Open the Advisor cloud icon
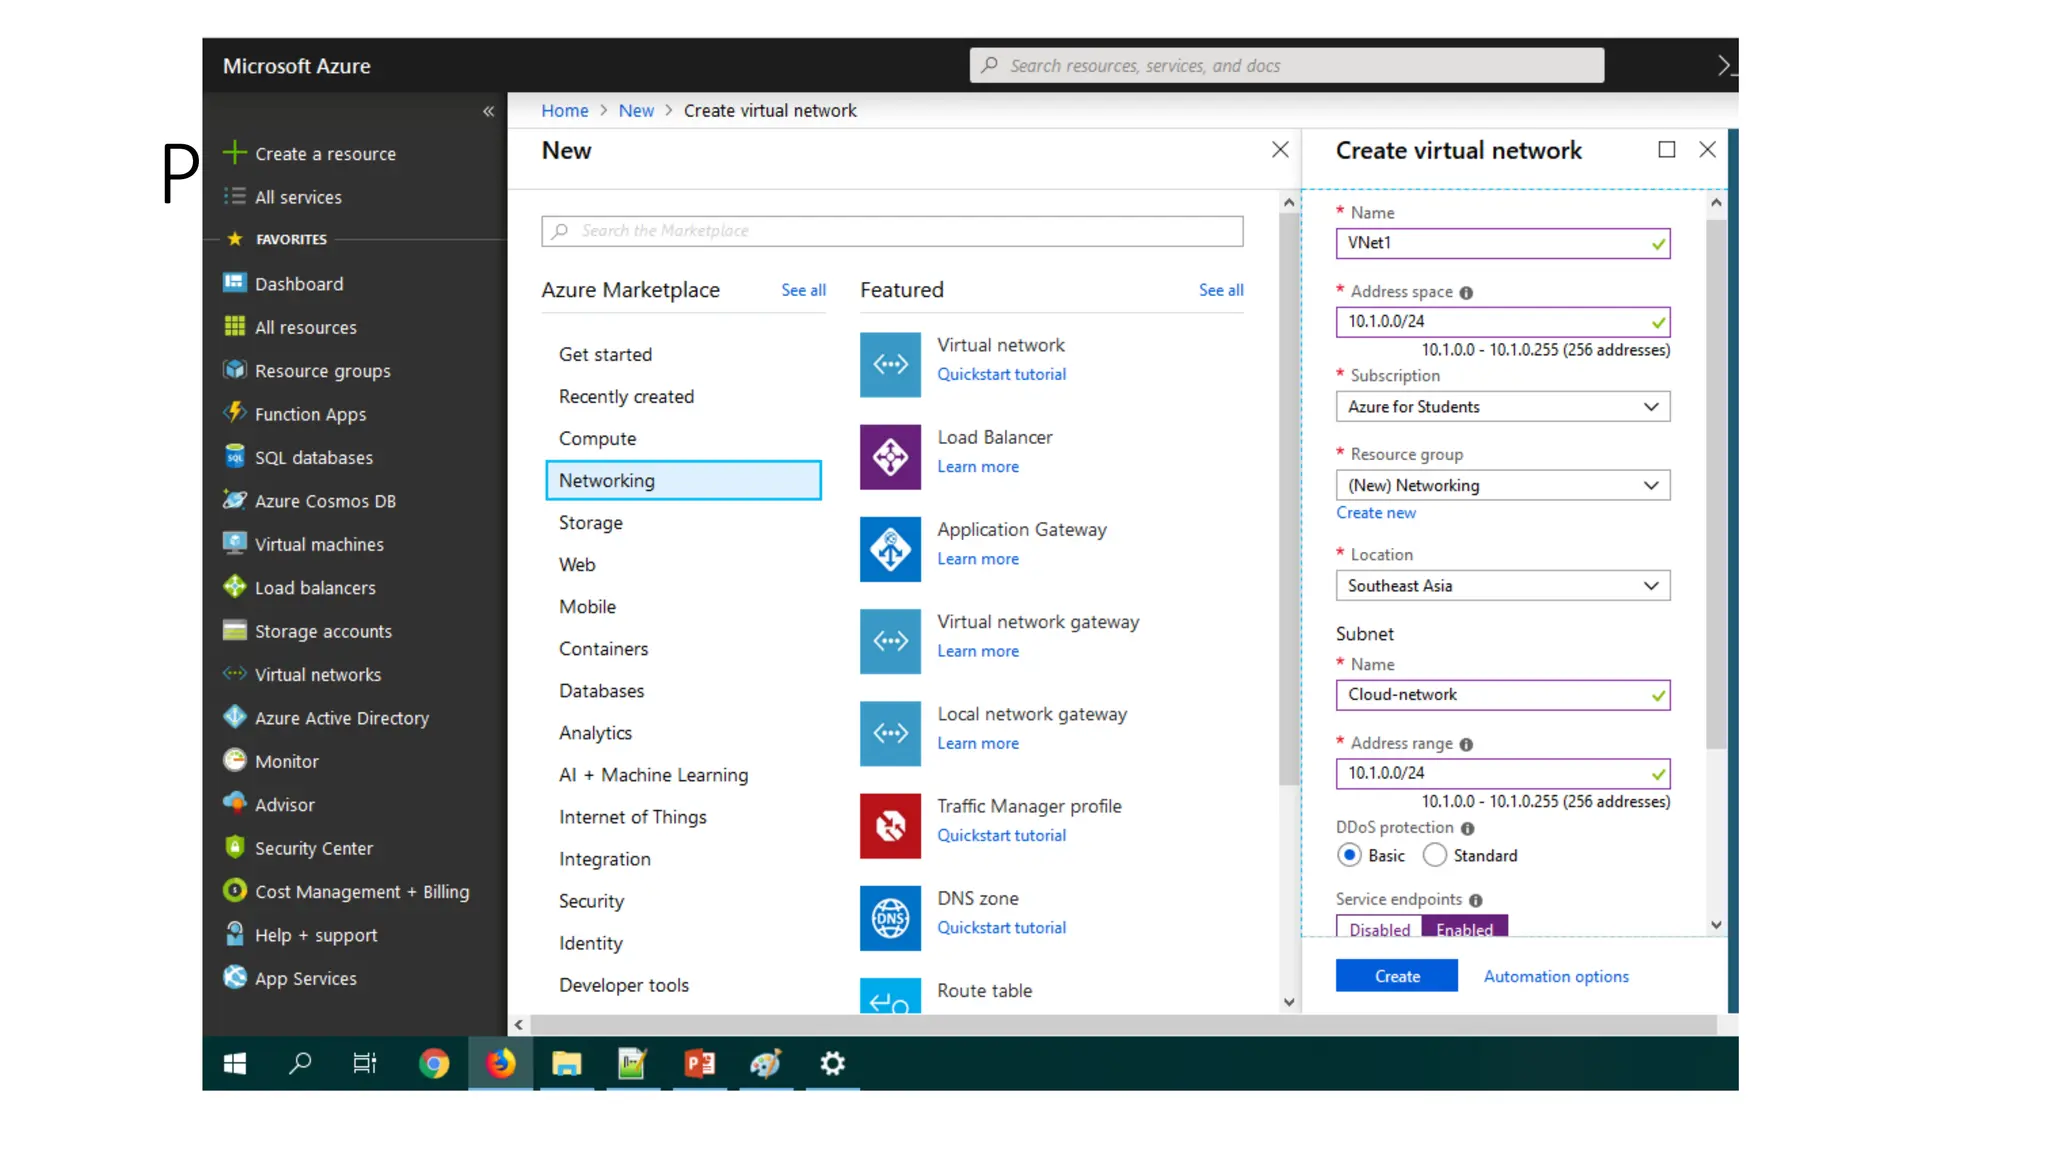2048x1152 pixels. point(234,803)
